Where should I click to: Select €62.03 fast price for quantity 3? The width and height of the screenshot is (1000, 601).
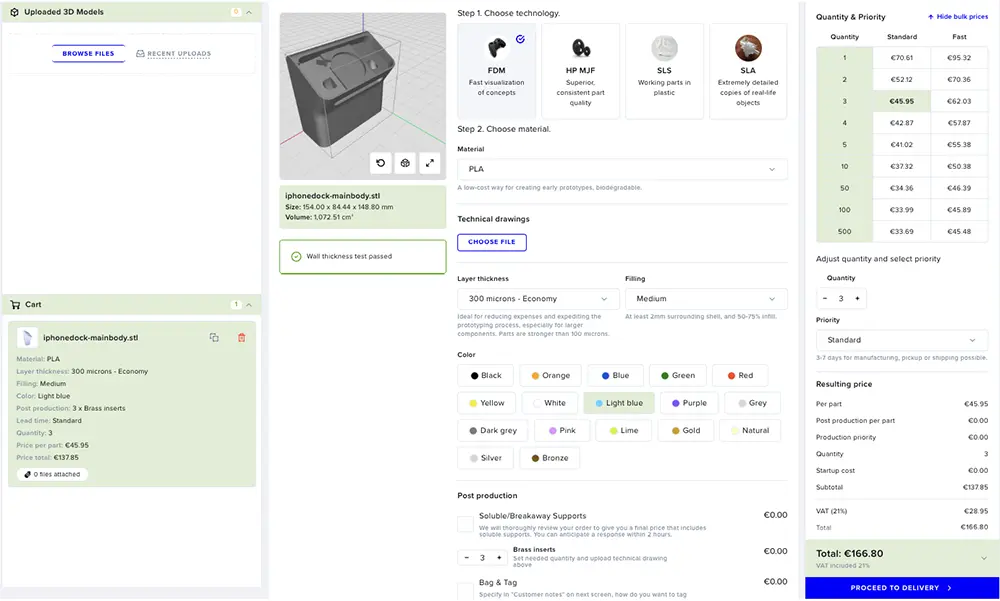(x=959, y=101)
